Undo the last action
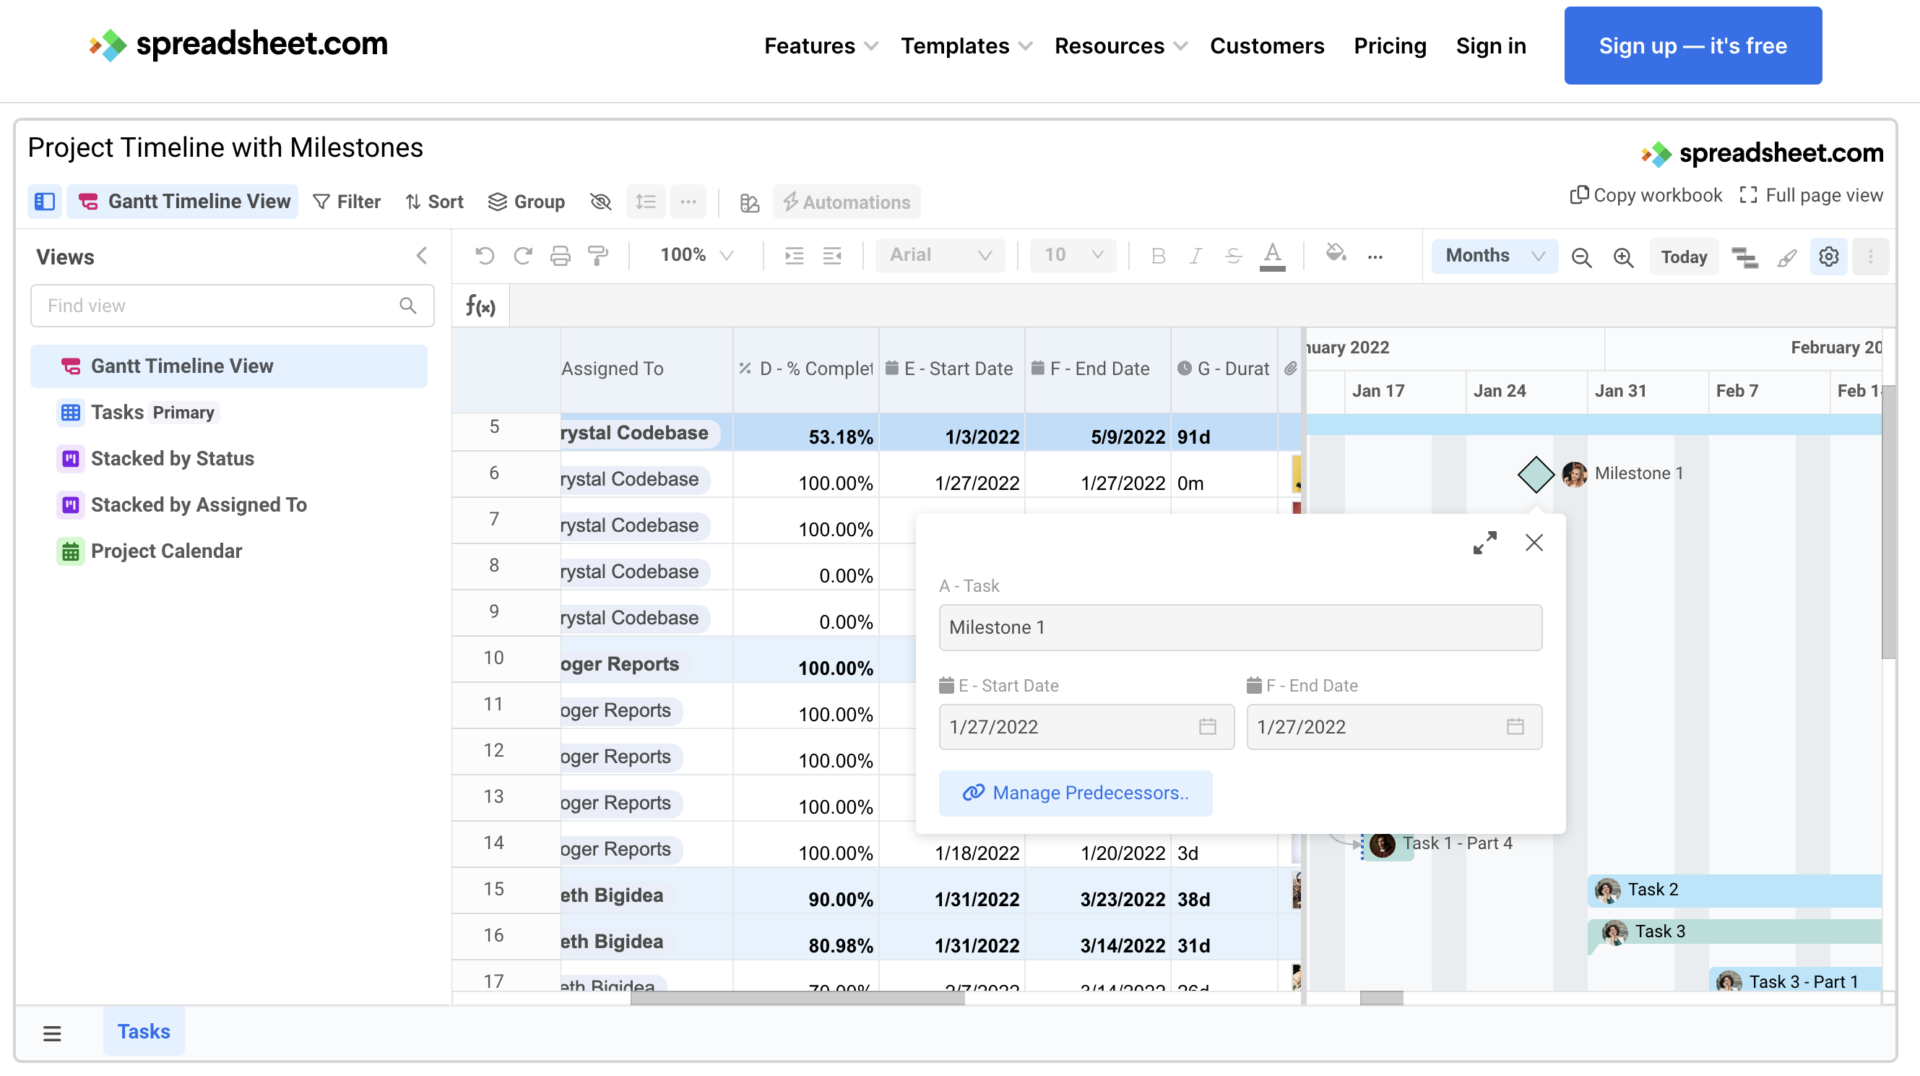 [x=485, y=255]
